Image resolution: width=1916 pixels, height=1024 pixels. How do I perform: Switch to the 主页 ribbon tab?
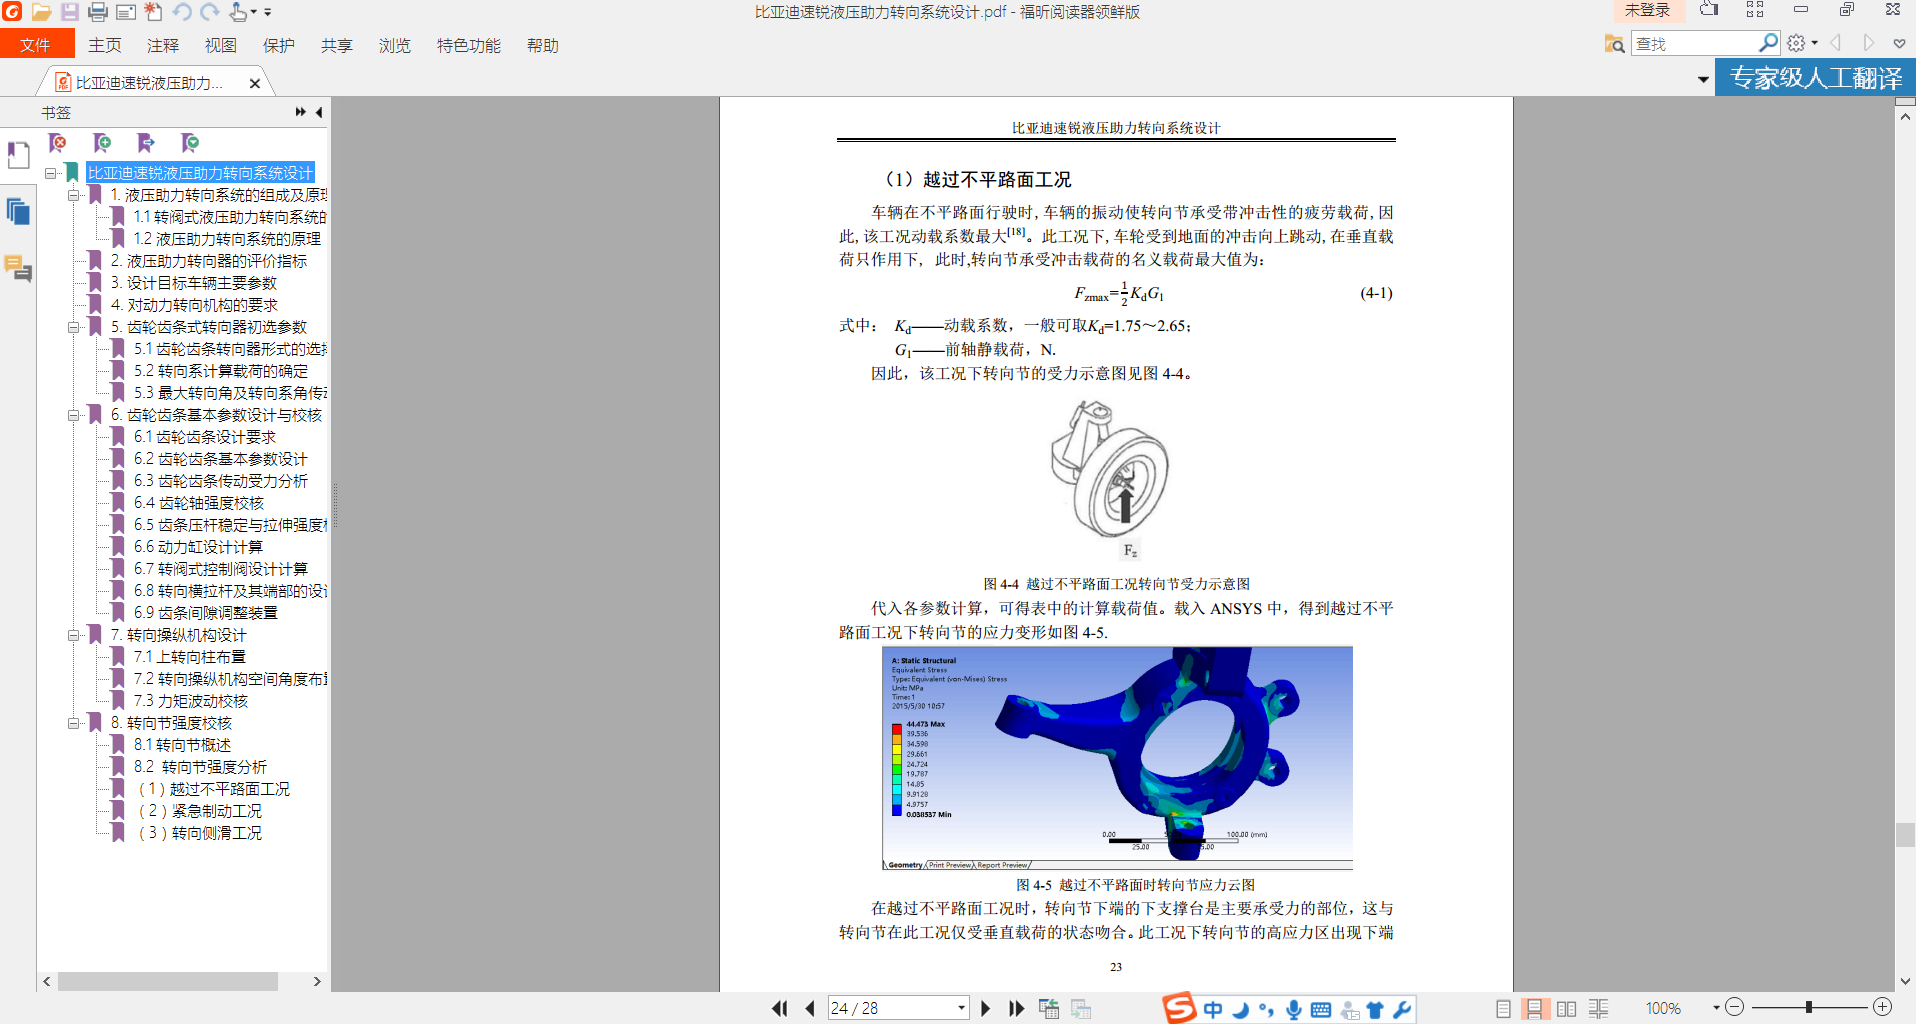pos(105,45)
